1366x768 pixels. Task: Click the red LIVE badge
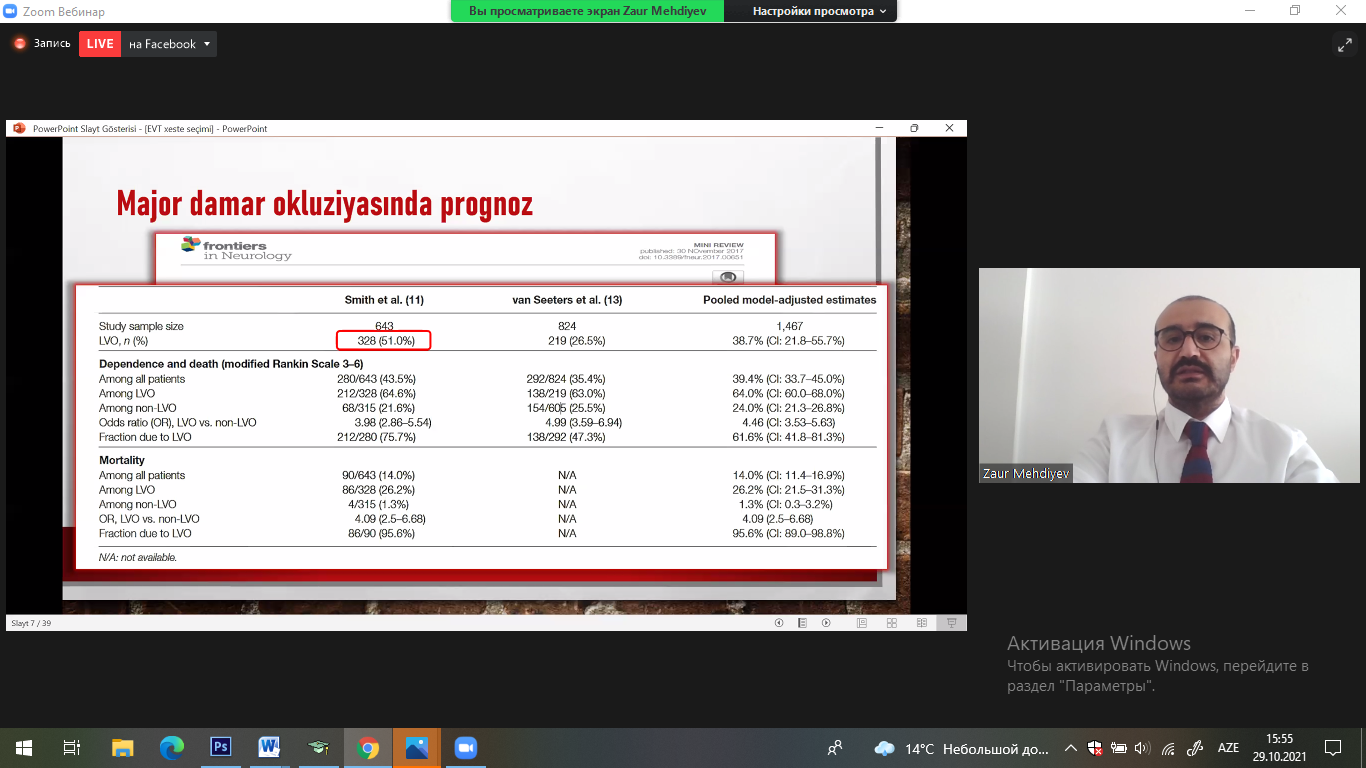tap(100, 44)
